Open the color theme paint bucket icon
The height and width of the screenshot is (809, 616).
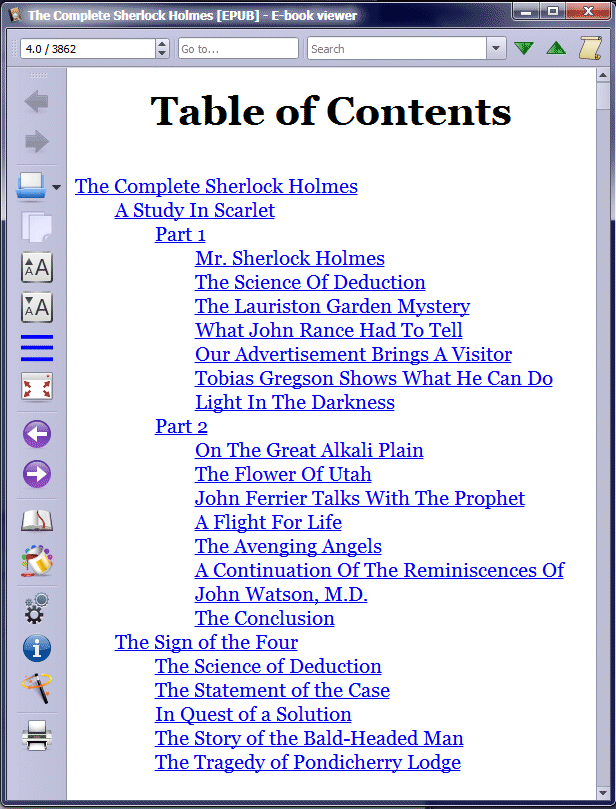coord(37,561)
